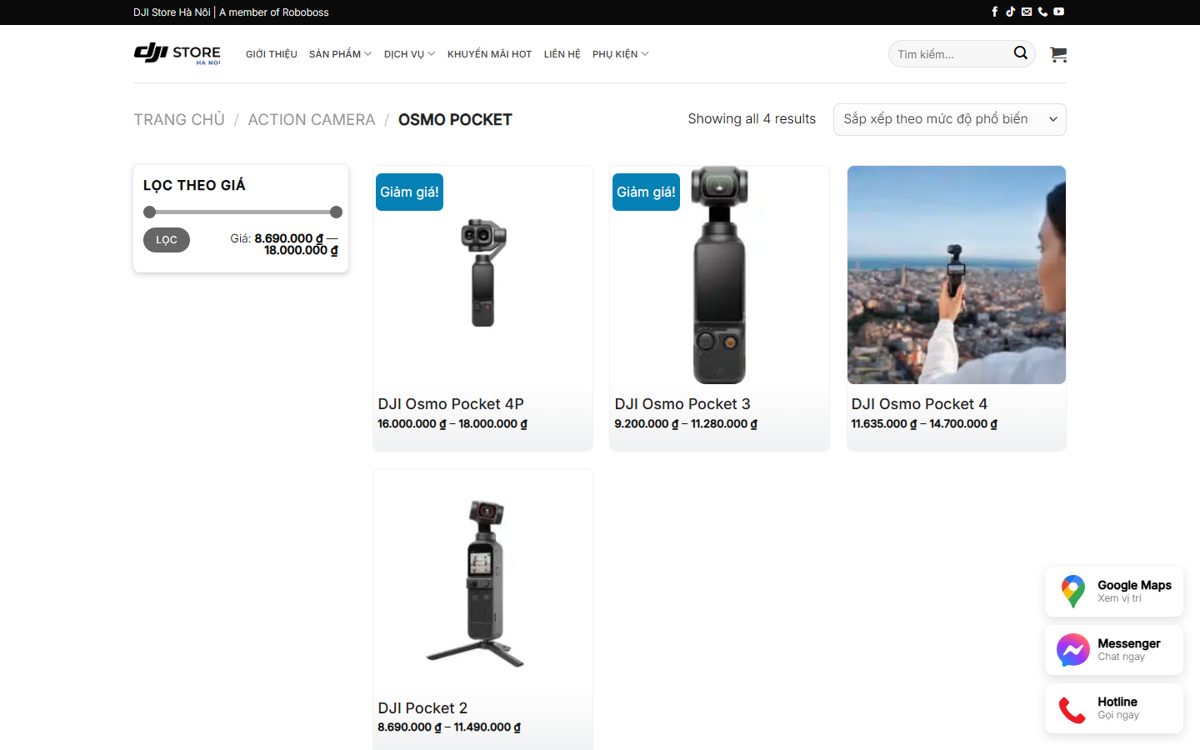Click price '11.635.000 ₫ – 14.700.000 ₫'
Image resolution: width=1200 pixels, height=750 pixels.
(924, 424)
